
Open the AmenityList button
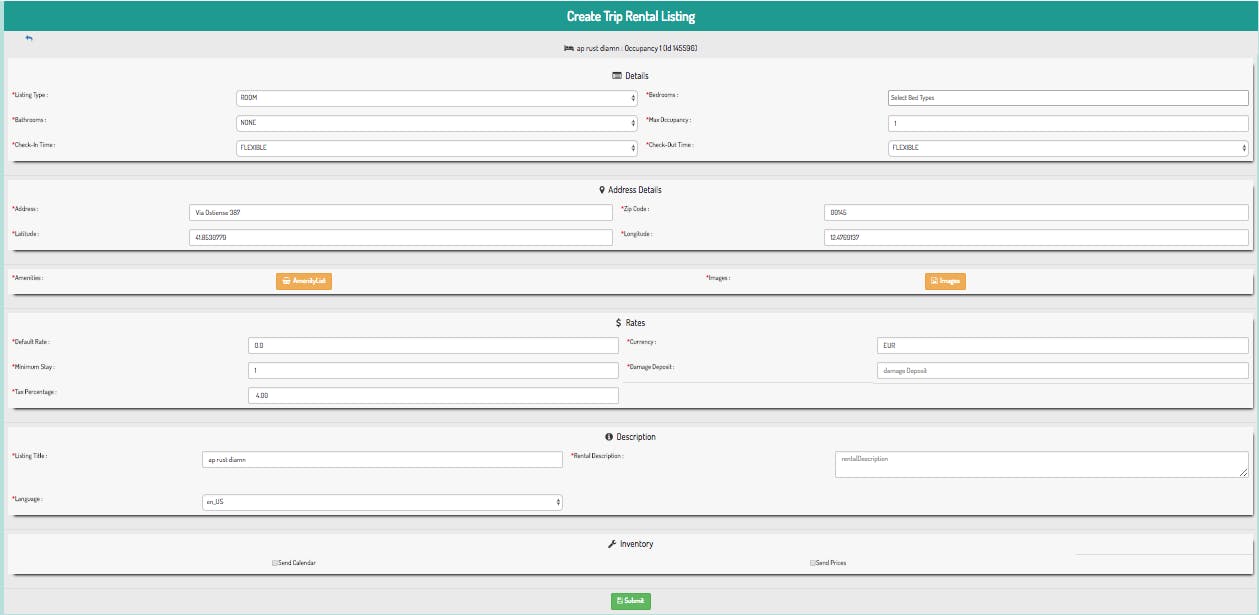point(303,281)
